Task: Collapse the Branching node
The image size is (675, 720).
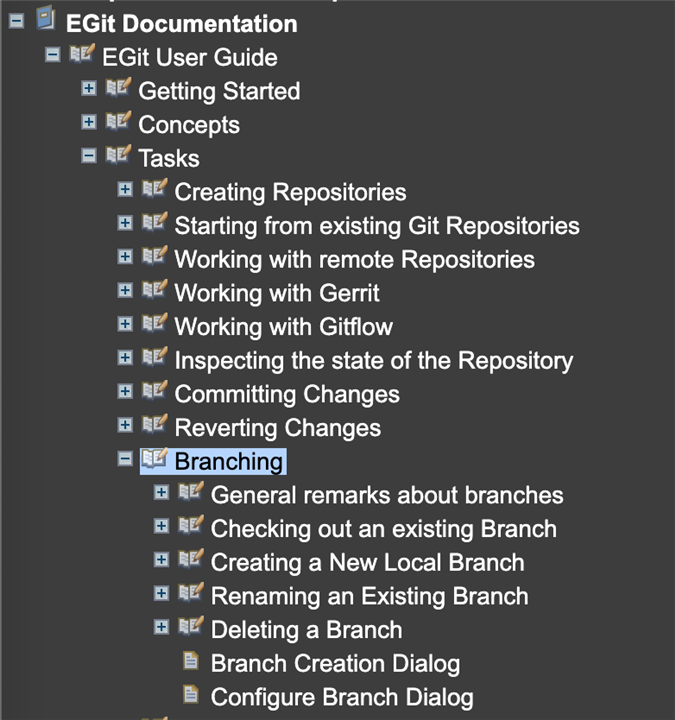Action: (125, 459)
